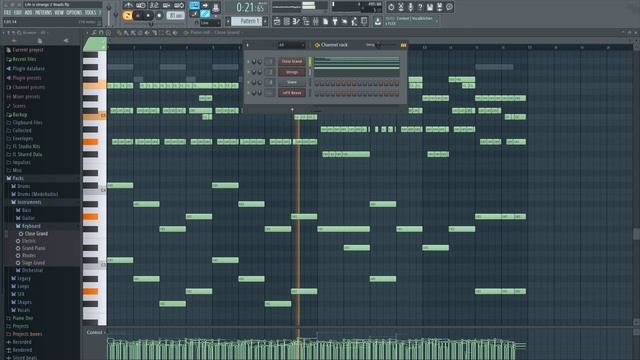
Task: Open the EDIT menu
Action: pyautogui.click(x=18, y=13)
